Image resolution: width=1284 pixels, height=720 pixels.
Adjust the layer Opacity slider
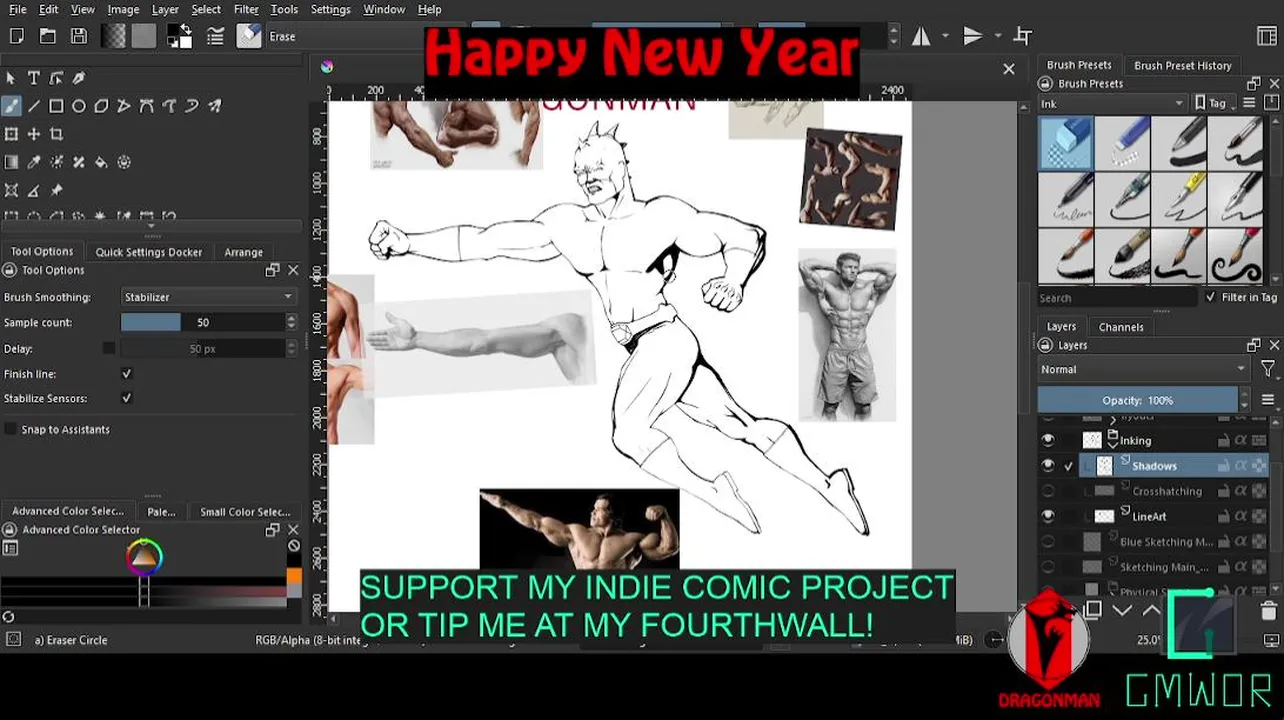1138,400
